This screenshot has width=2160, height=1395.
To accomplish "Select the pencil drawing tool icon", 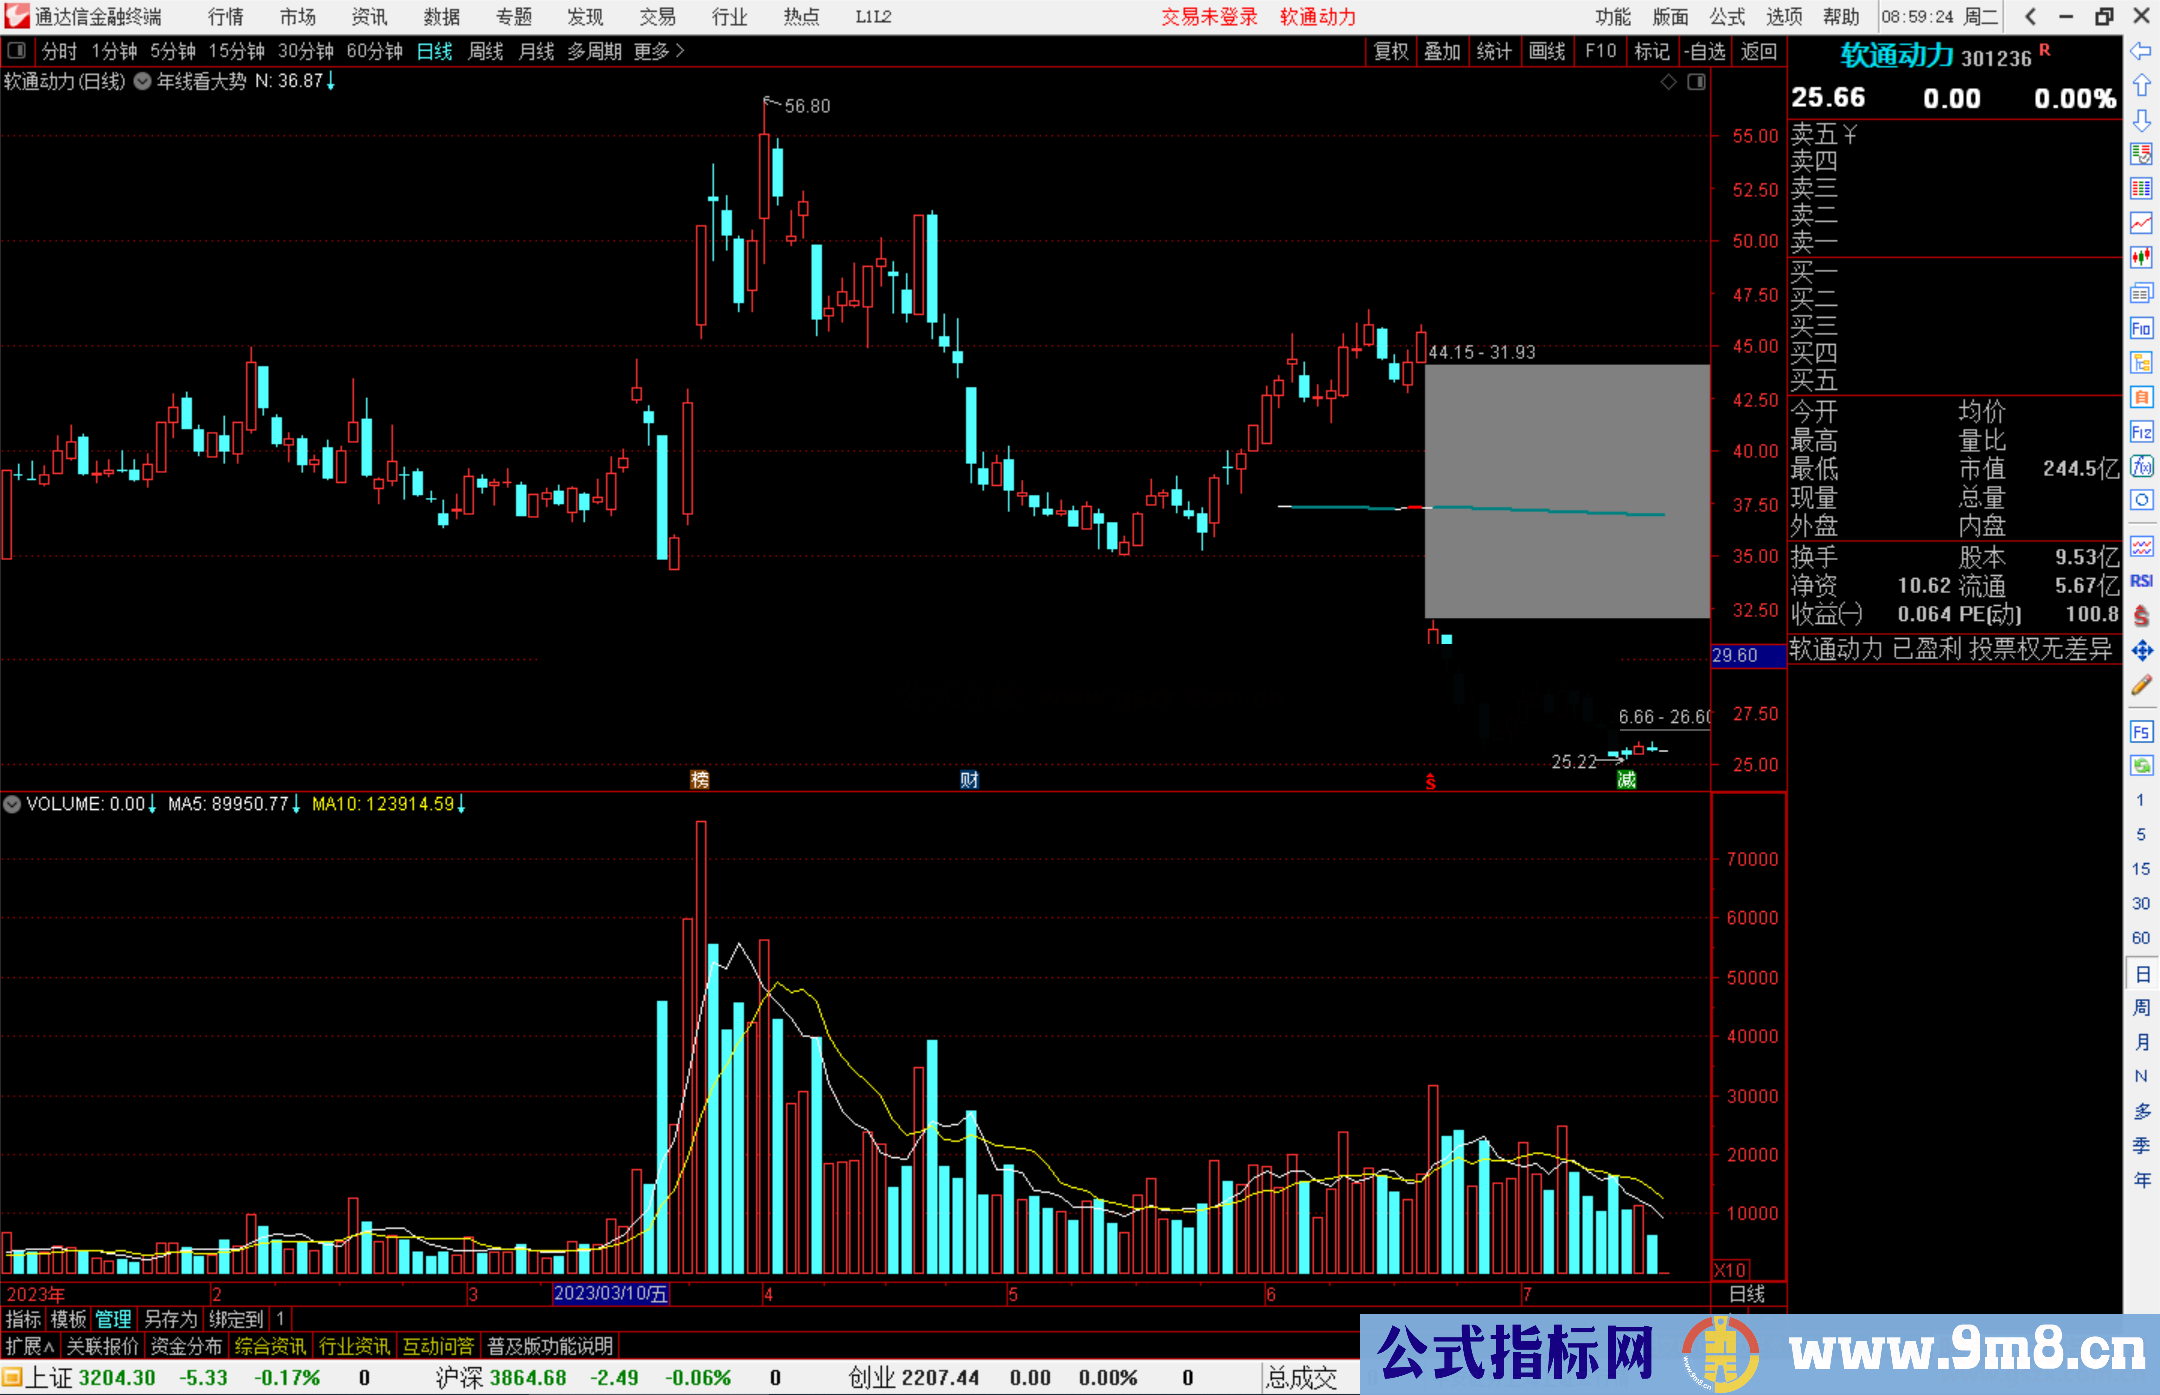I will point(2141,686).
